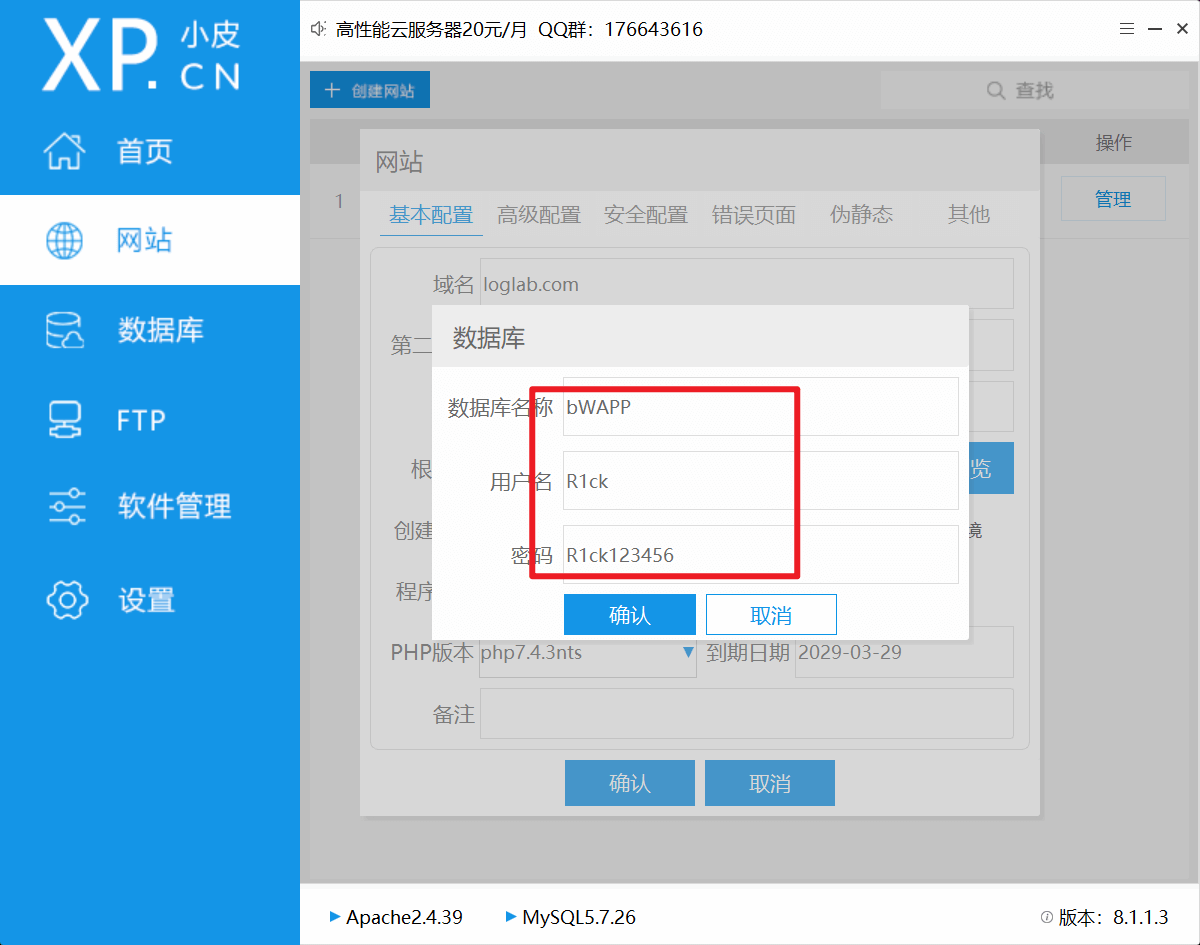Image resolution: width=1200 pixels, height=945 pixels.
Task: Open the database icon in sidebar
Action: pyautogui.click(x=65, y=330)
